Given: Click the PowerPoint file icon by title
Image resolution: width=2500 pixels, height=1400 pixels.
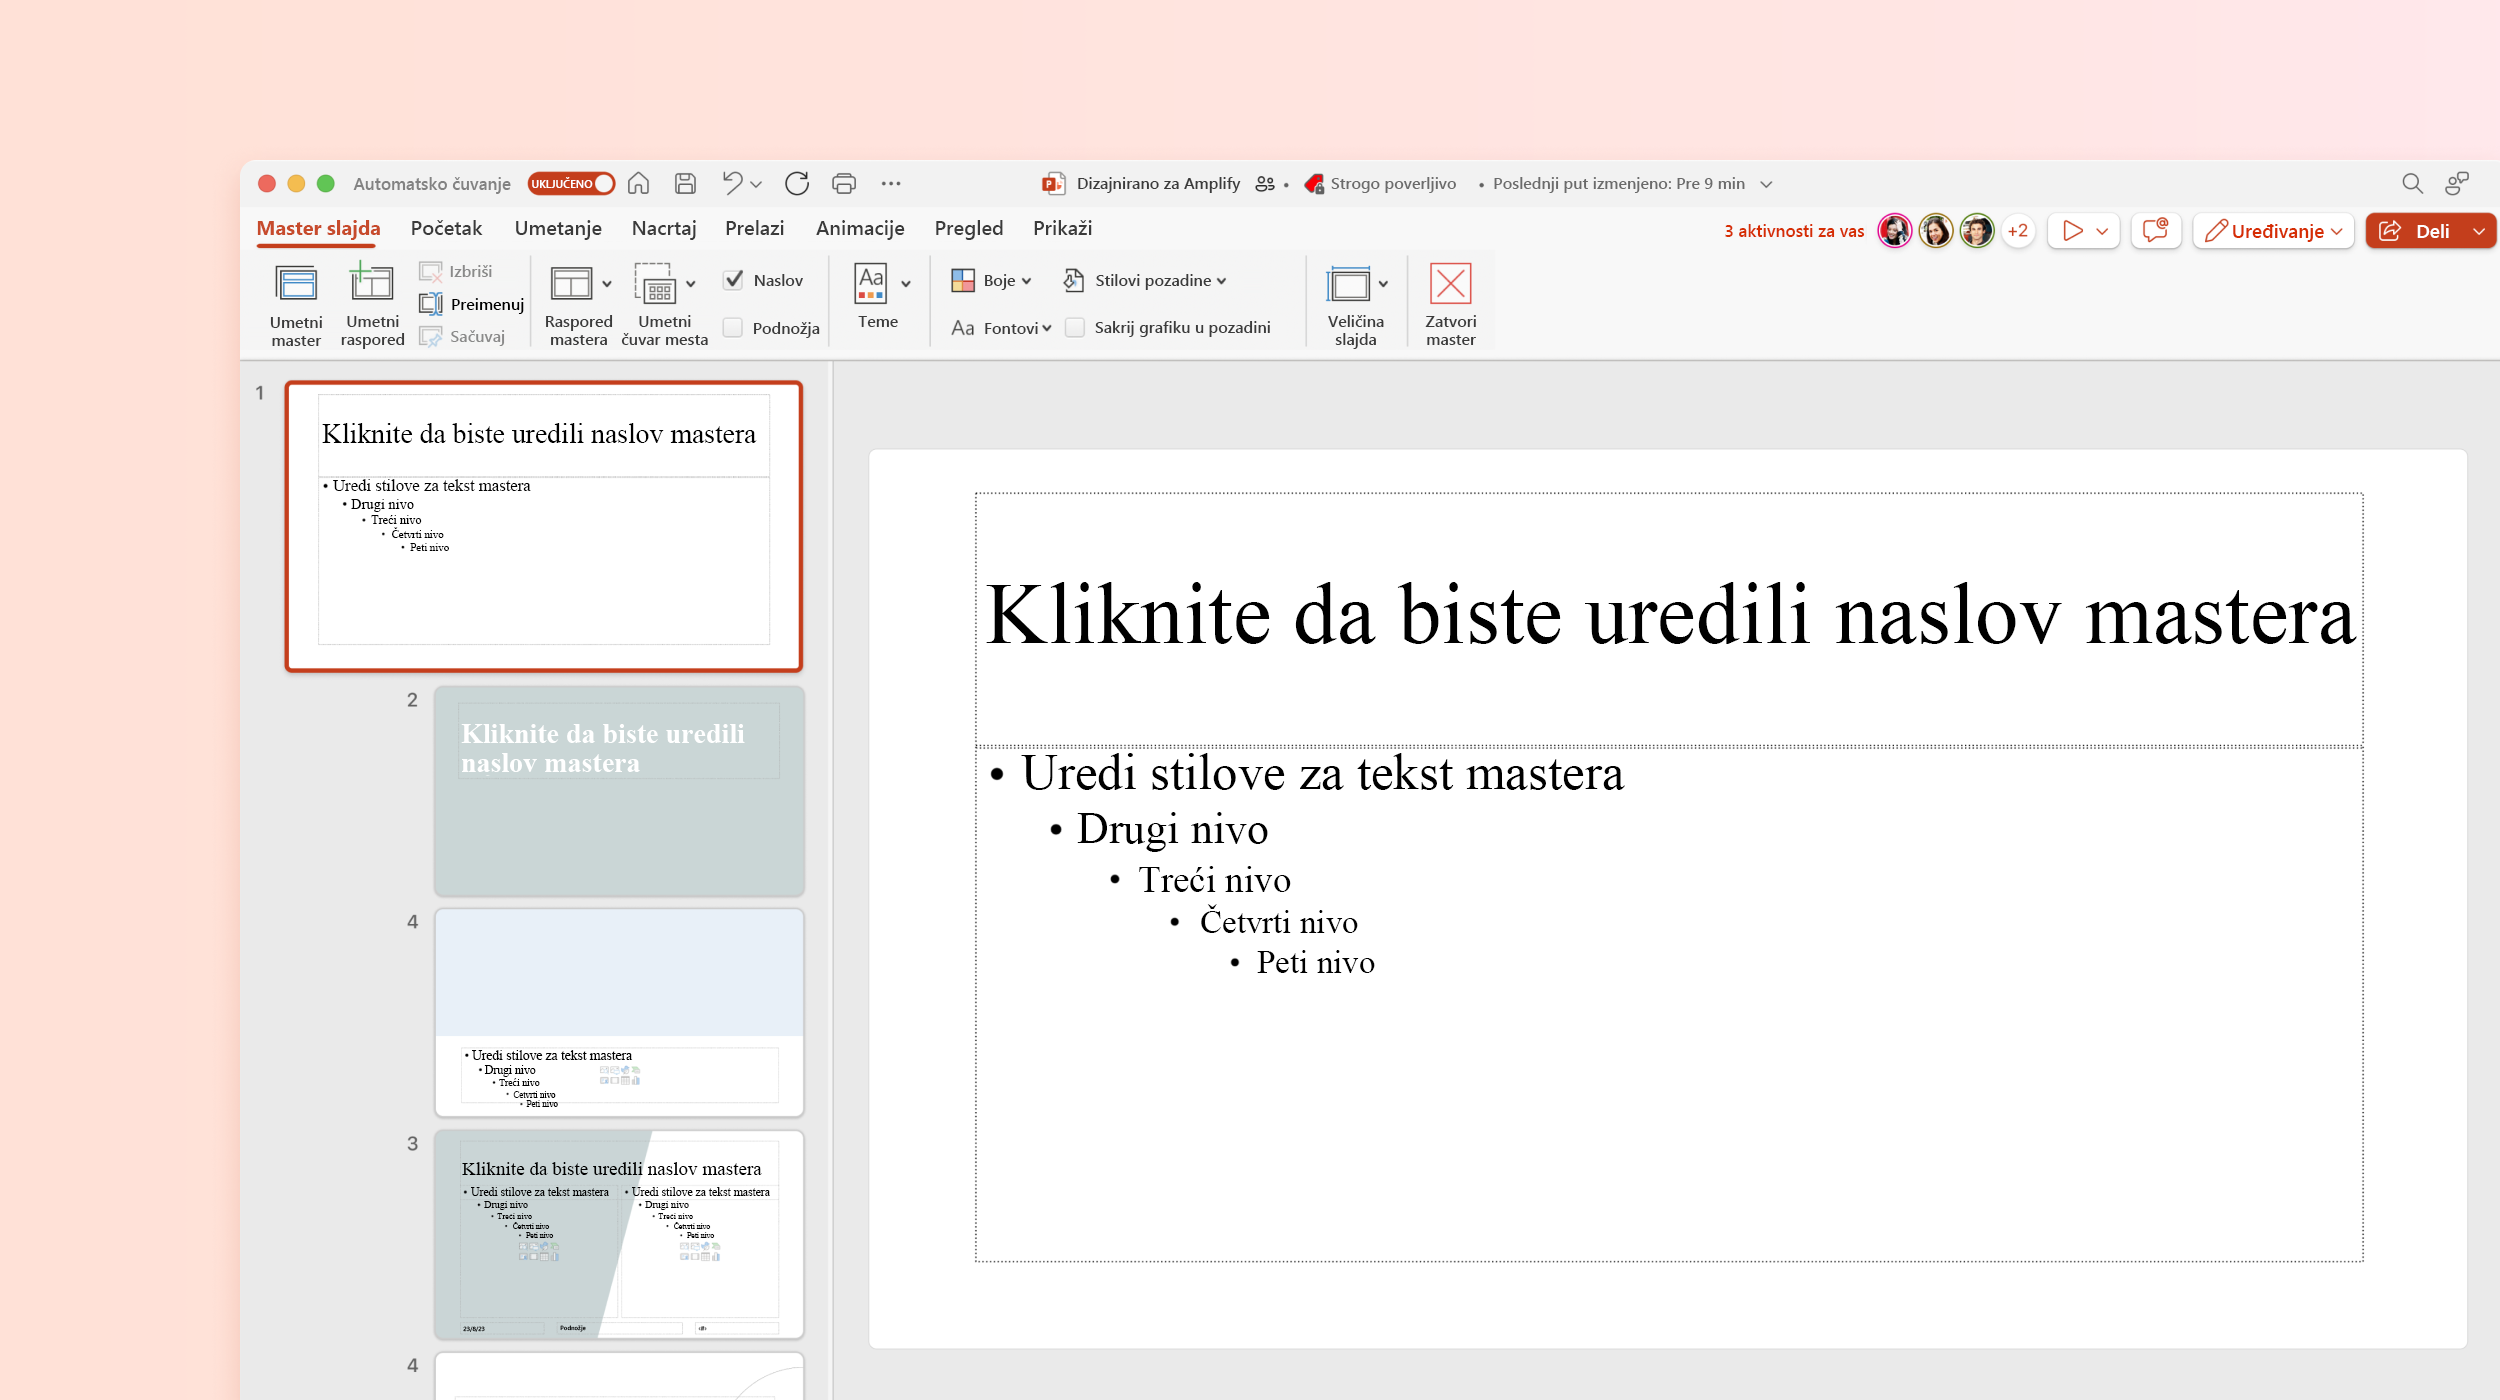Looking at the screenshot, I should (x=1053, y=184).
